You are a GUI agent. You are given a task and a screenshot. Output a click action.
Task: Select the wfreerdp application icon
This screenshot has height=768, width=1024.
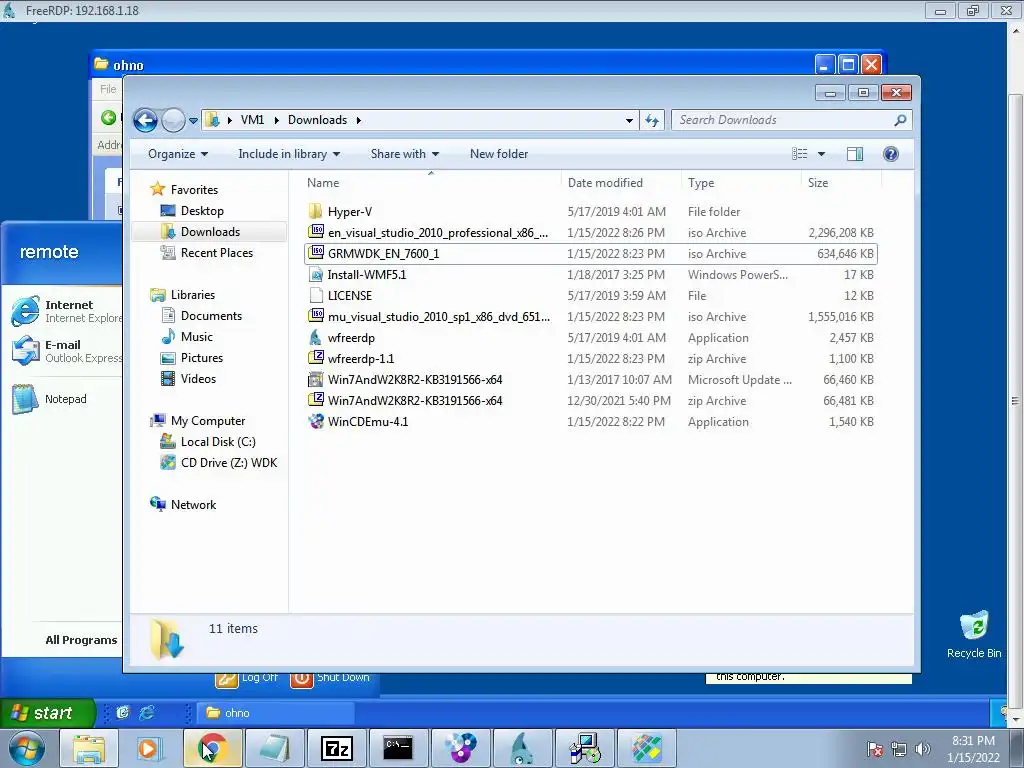click(316, 338)
